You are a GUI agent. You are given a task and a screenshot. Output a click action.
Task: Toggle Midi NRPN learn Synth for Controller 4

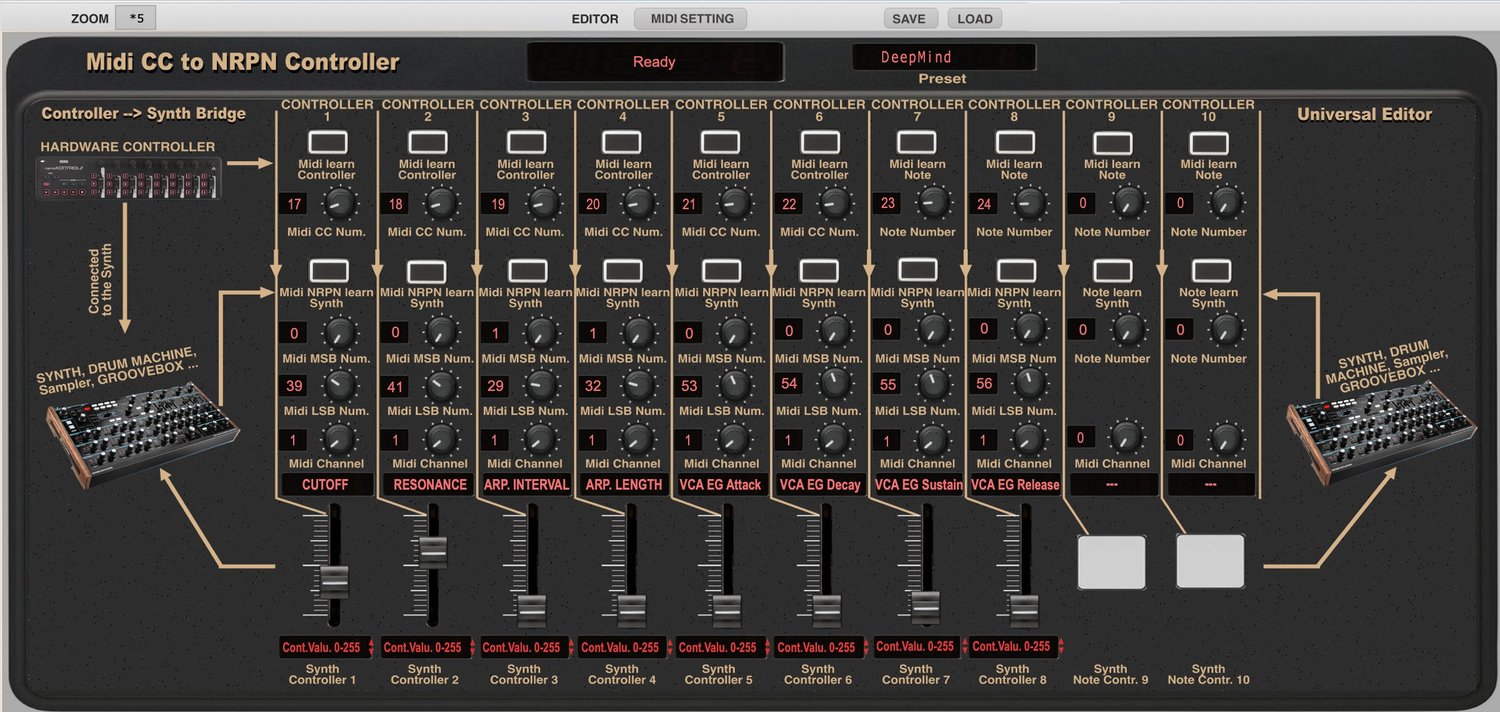(623, 270)
